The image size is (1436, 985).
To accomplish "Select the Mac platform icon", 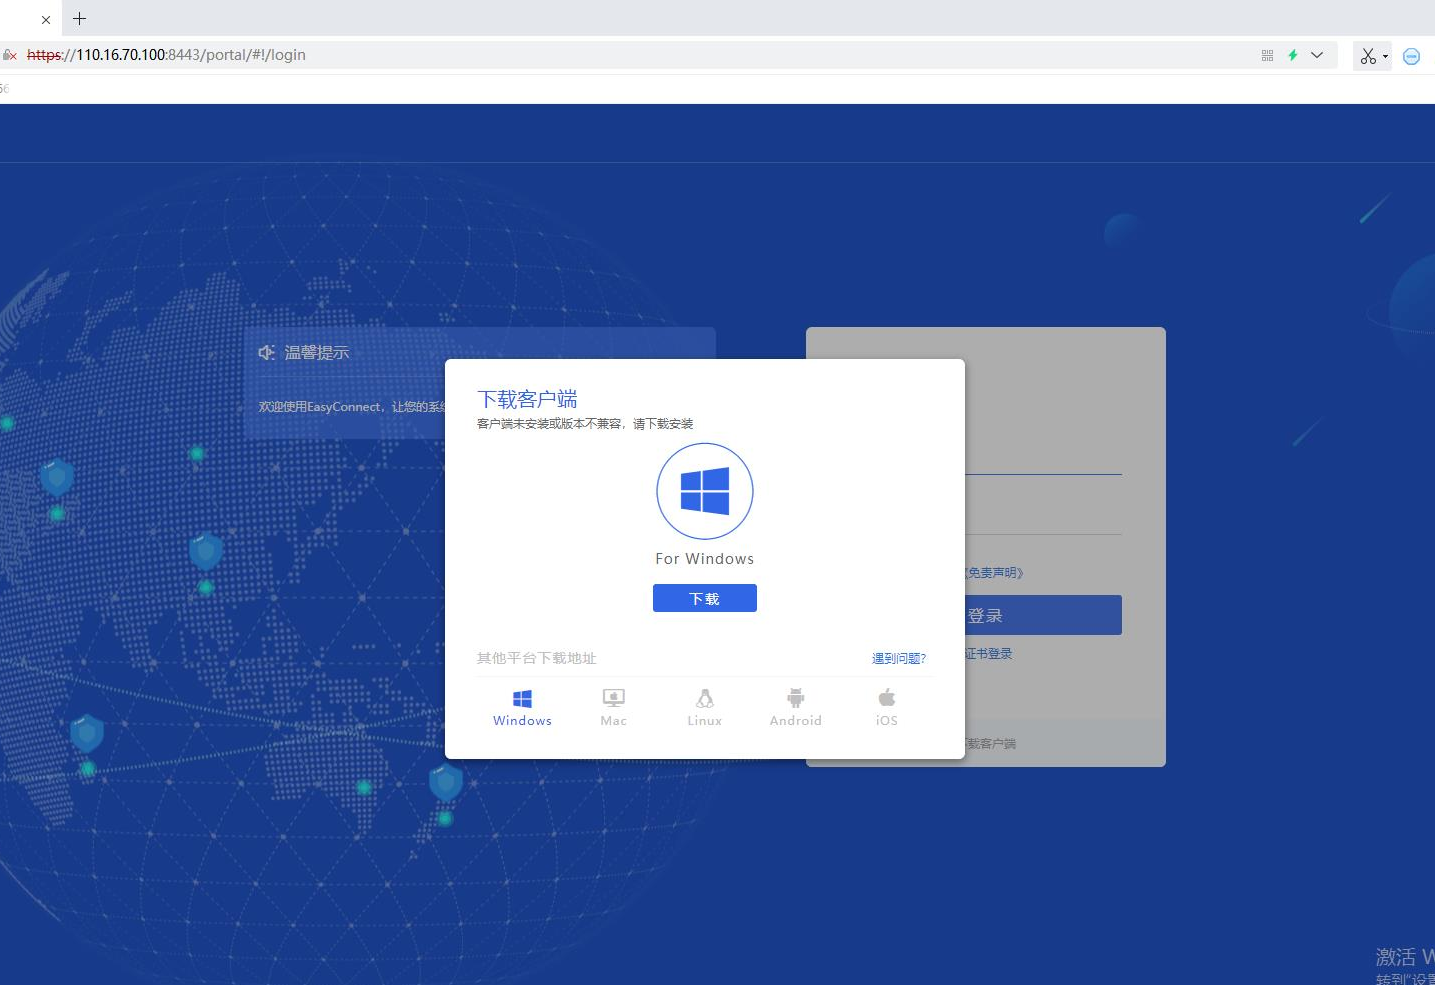I will click(x=613, y=699).
